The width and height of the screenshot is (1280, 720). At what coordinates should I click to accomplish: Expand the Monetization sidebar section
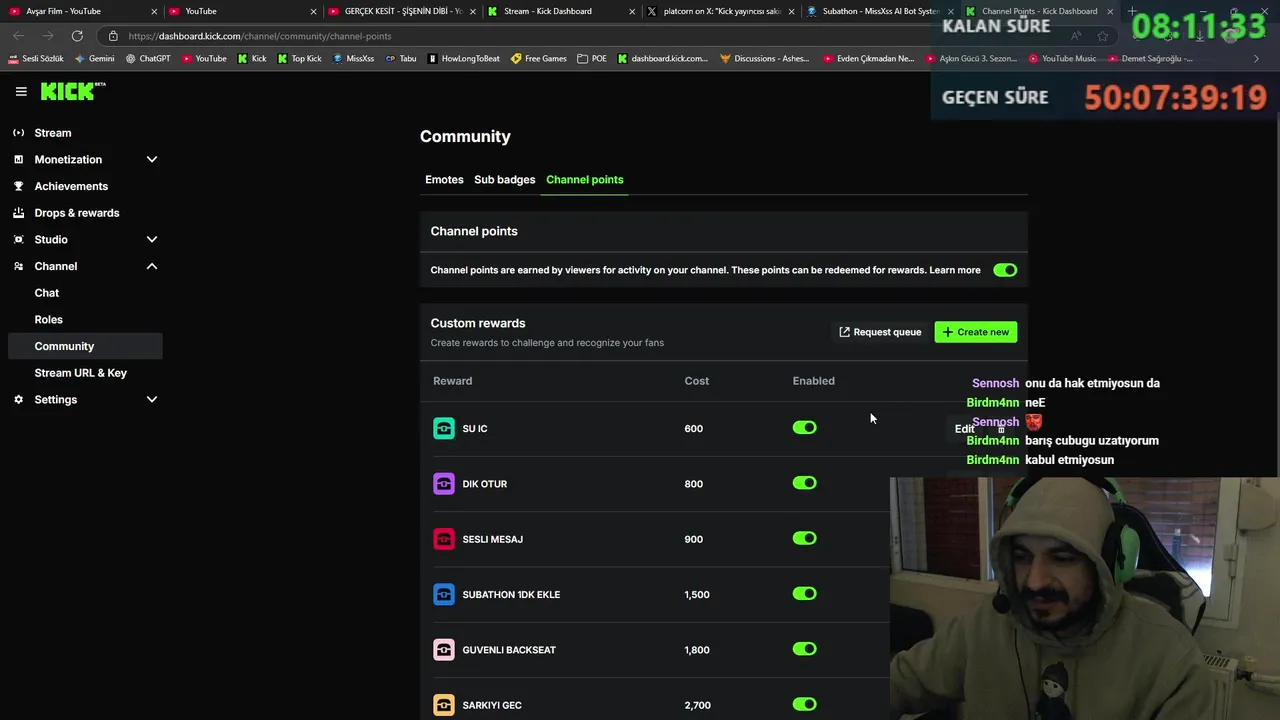152,159
